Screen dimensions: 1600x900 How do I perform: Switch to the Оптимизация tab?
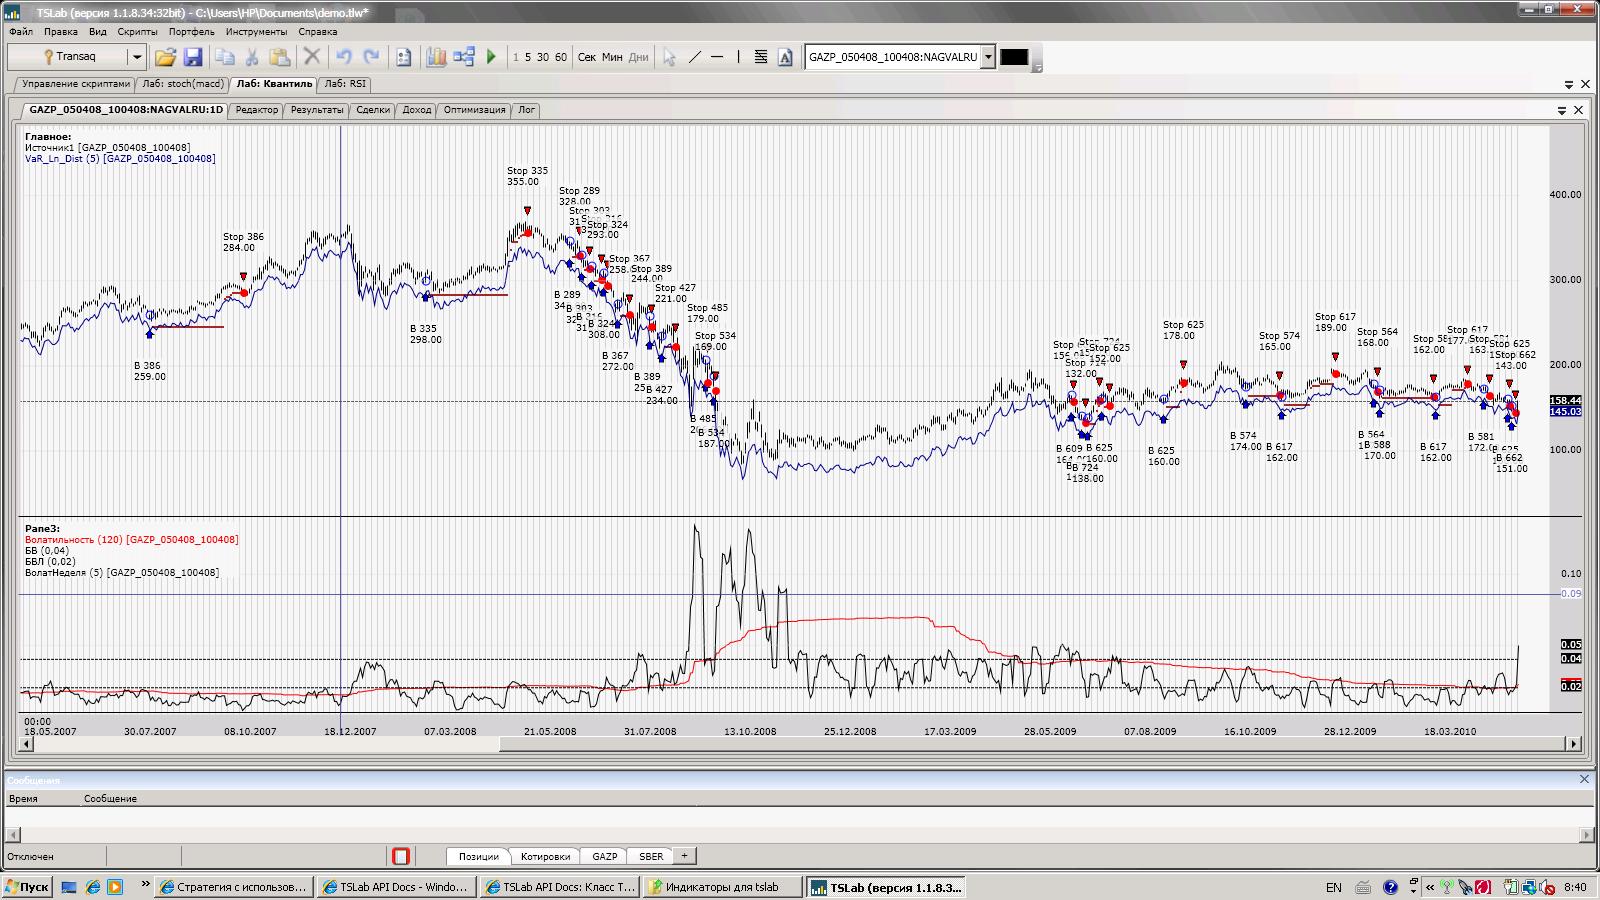474,110
